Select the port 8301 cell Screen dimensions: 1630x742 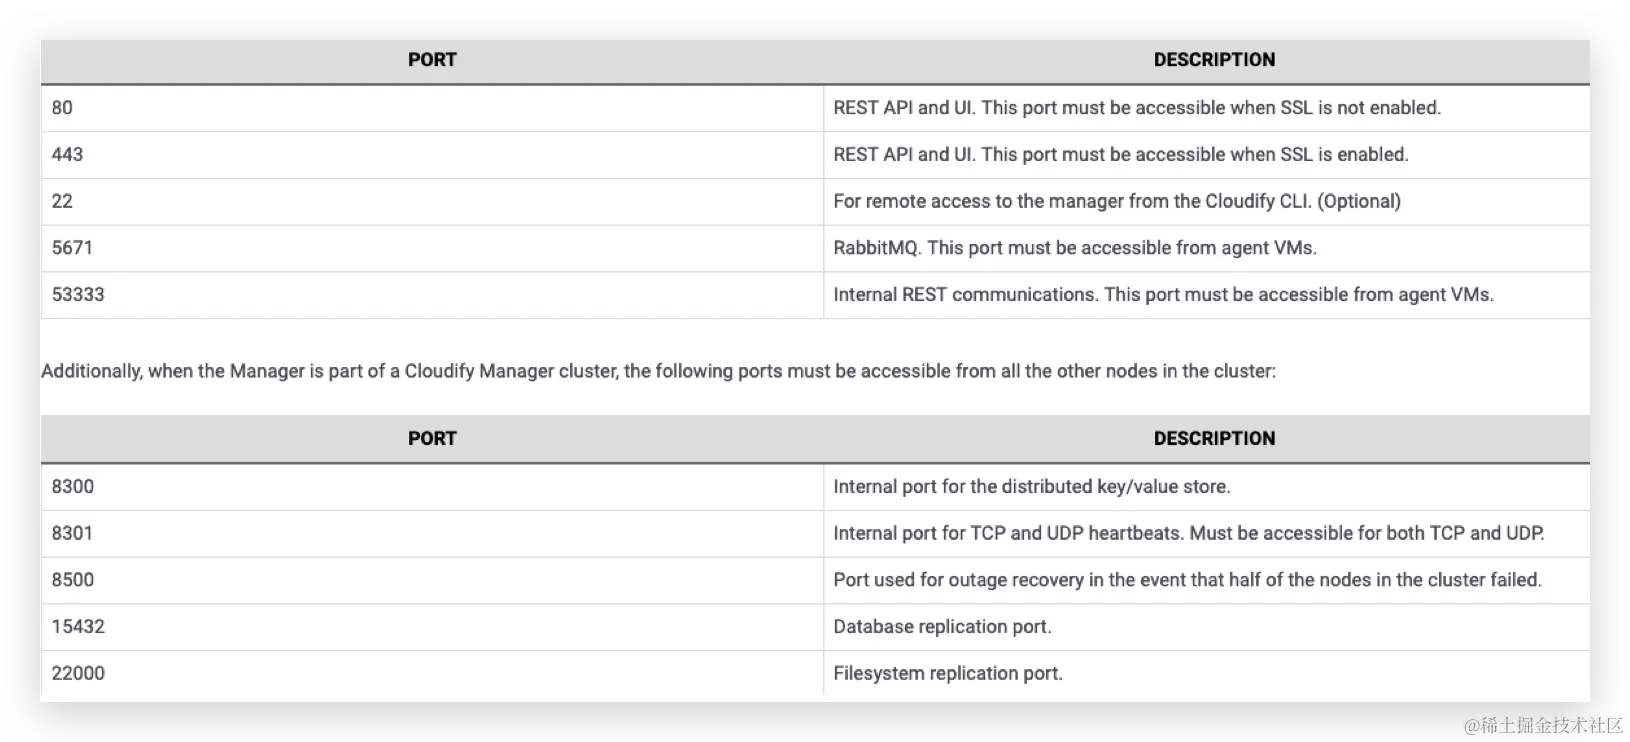[432, 534]
